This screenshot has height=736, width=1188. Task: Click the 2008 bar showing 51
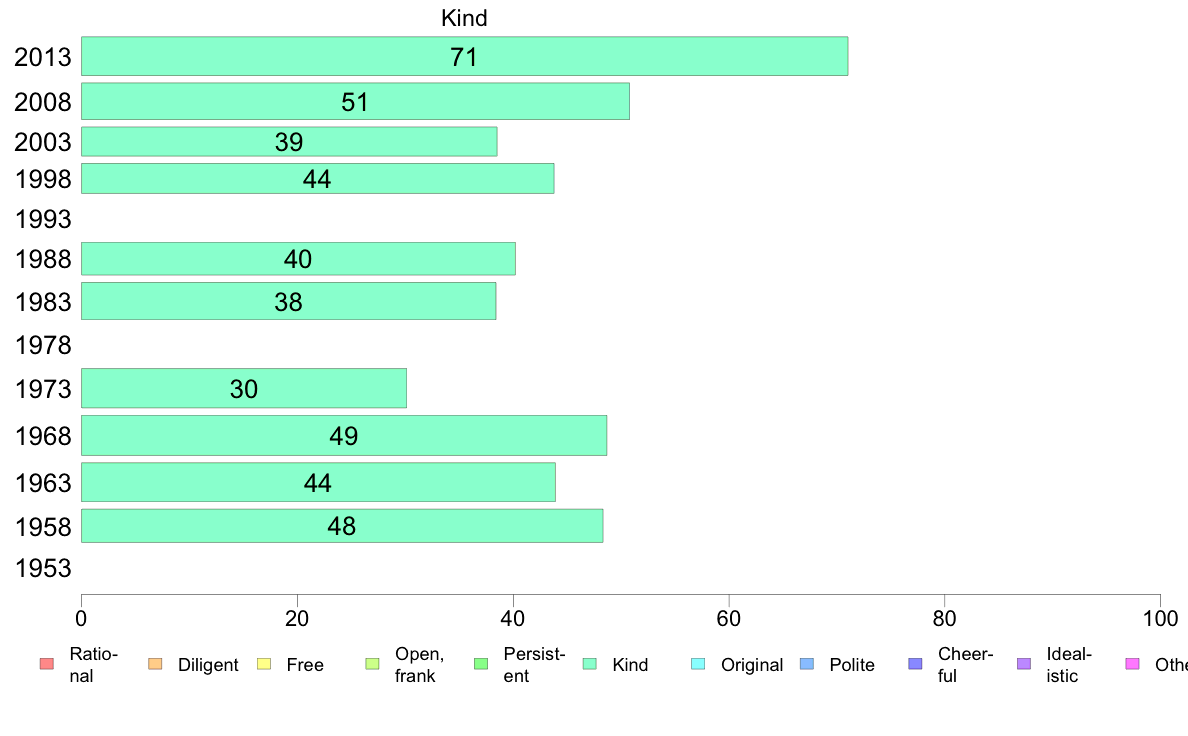[355, 102]
